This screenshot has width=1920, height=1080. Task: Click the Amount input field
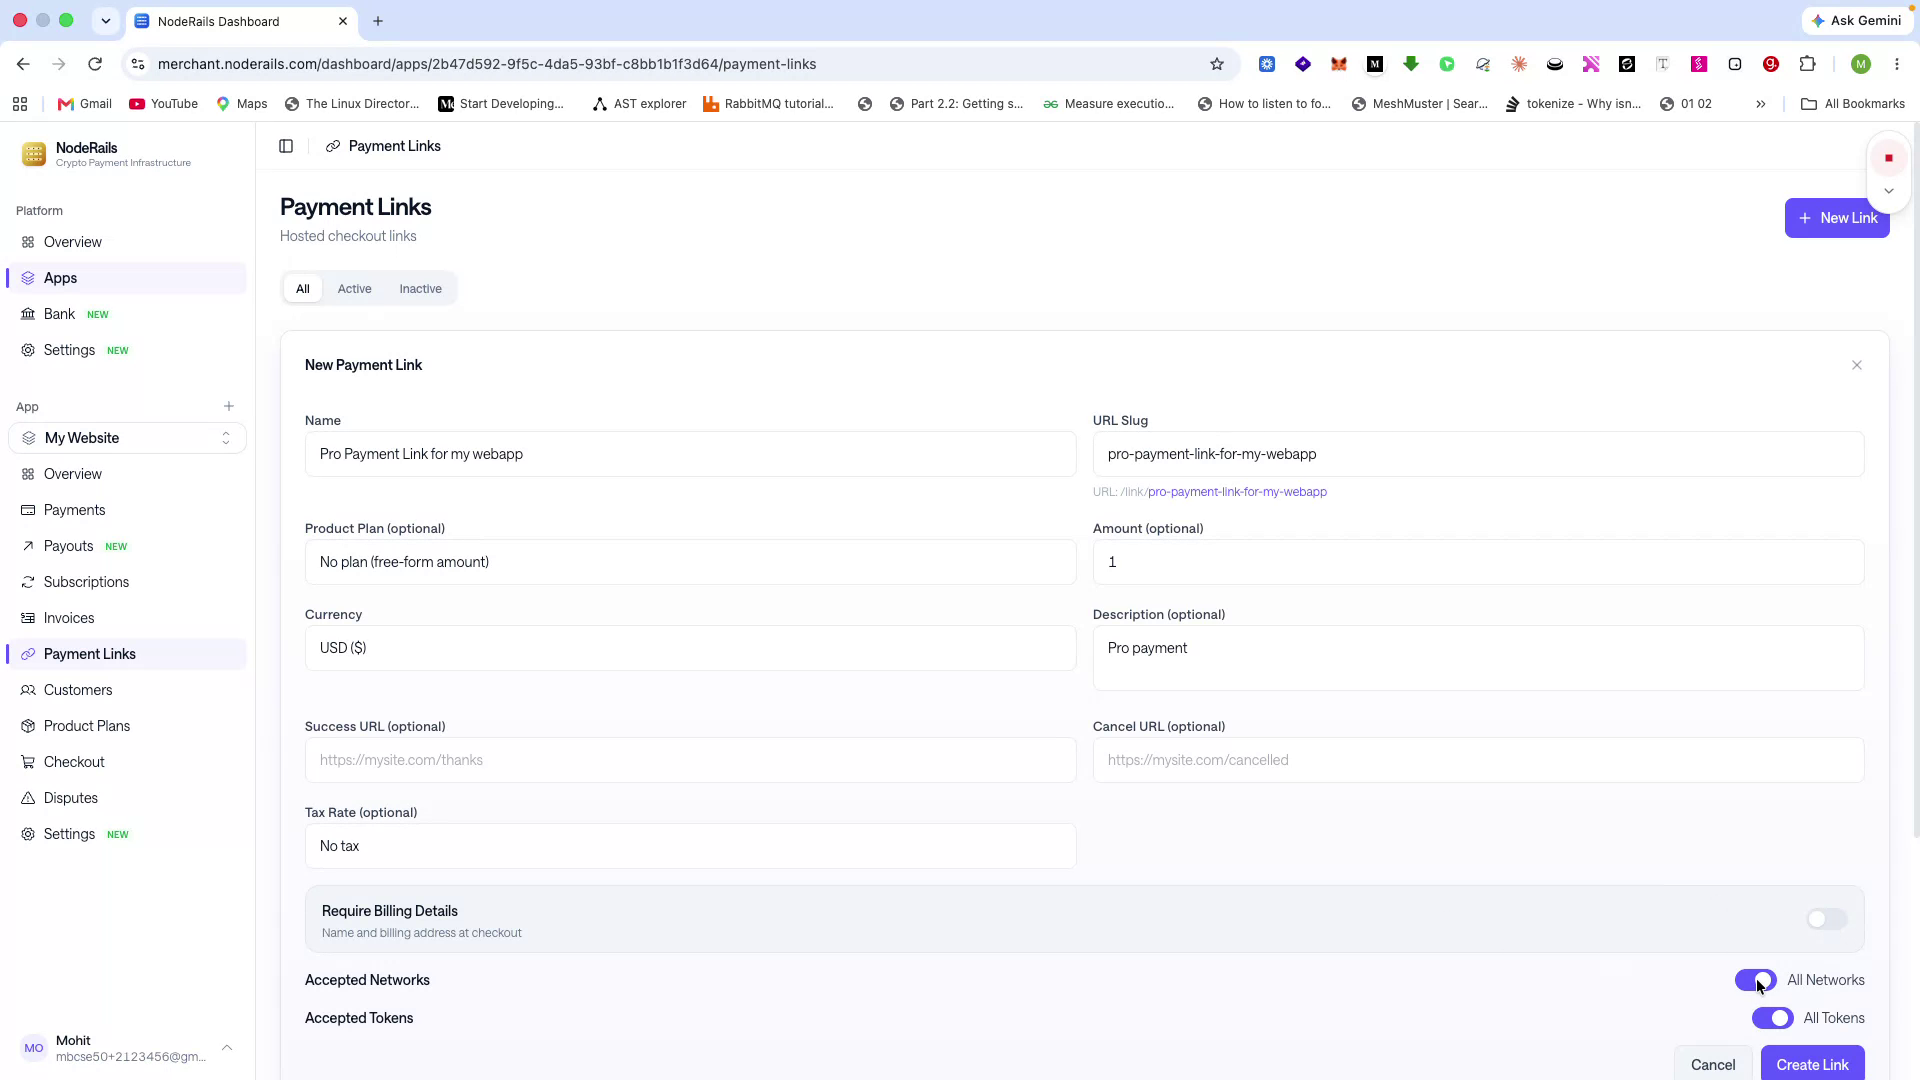[x=1478, y=562]
